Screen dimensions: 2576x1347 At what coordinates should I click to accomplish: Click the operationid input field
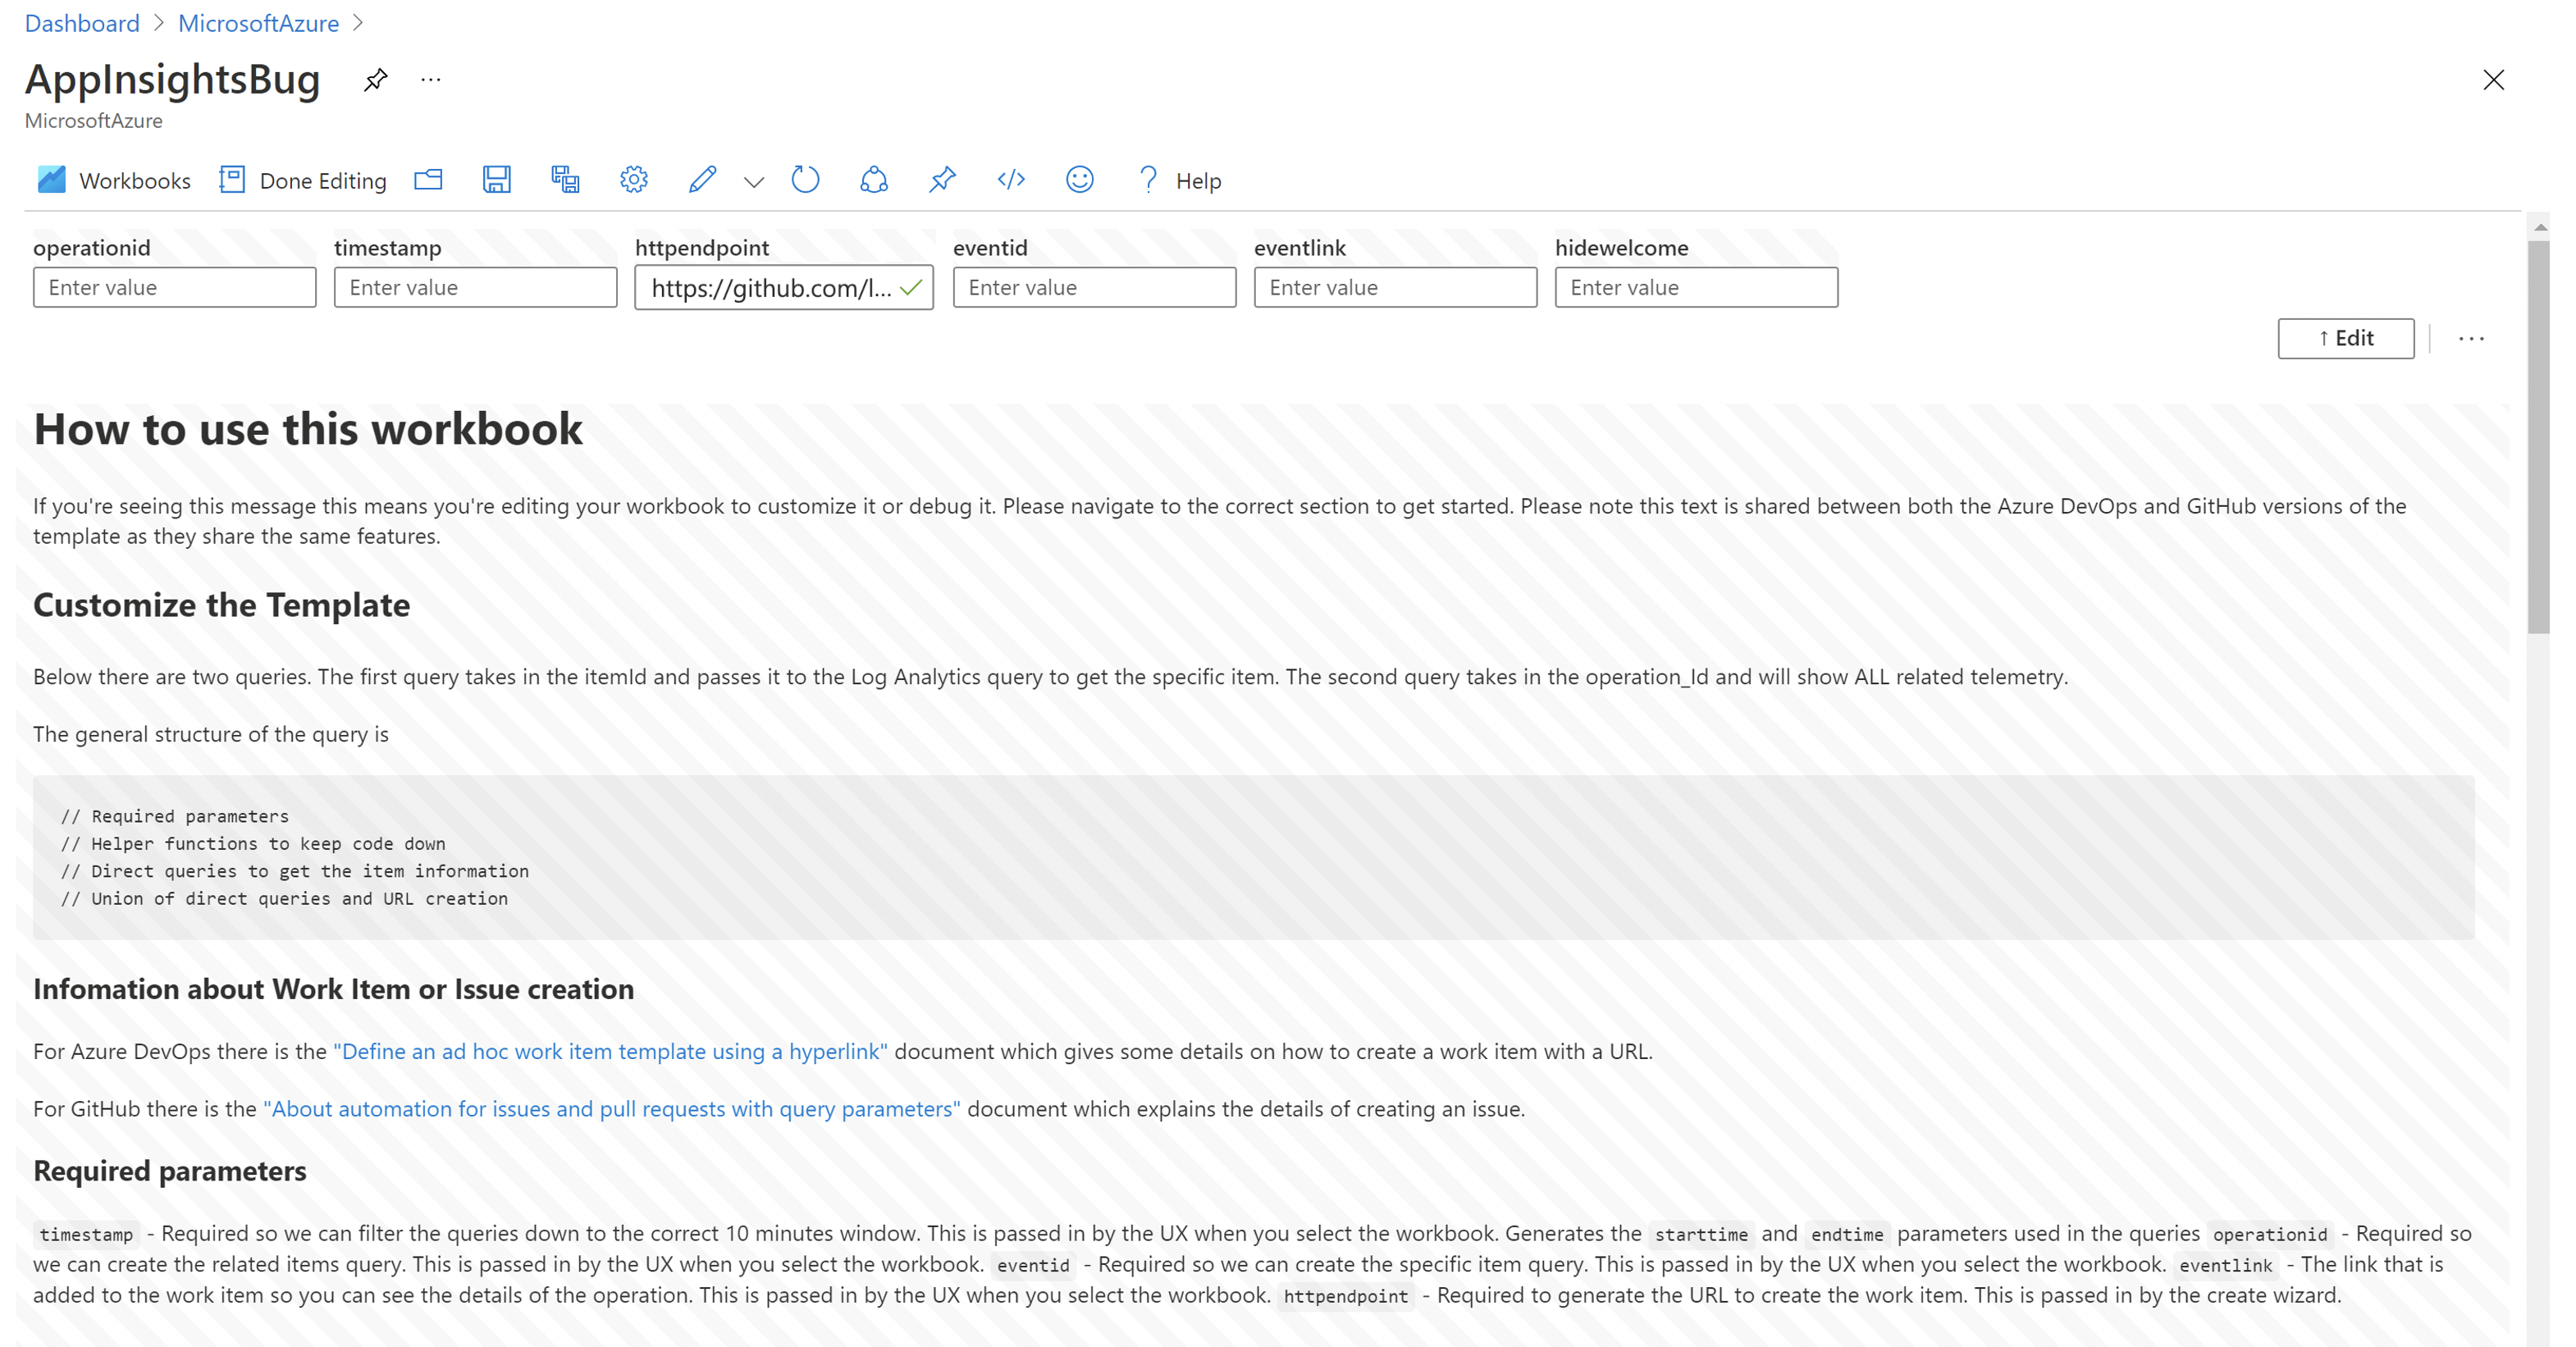click(175, 288)
